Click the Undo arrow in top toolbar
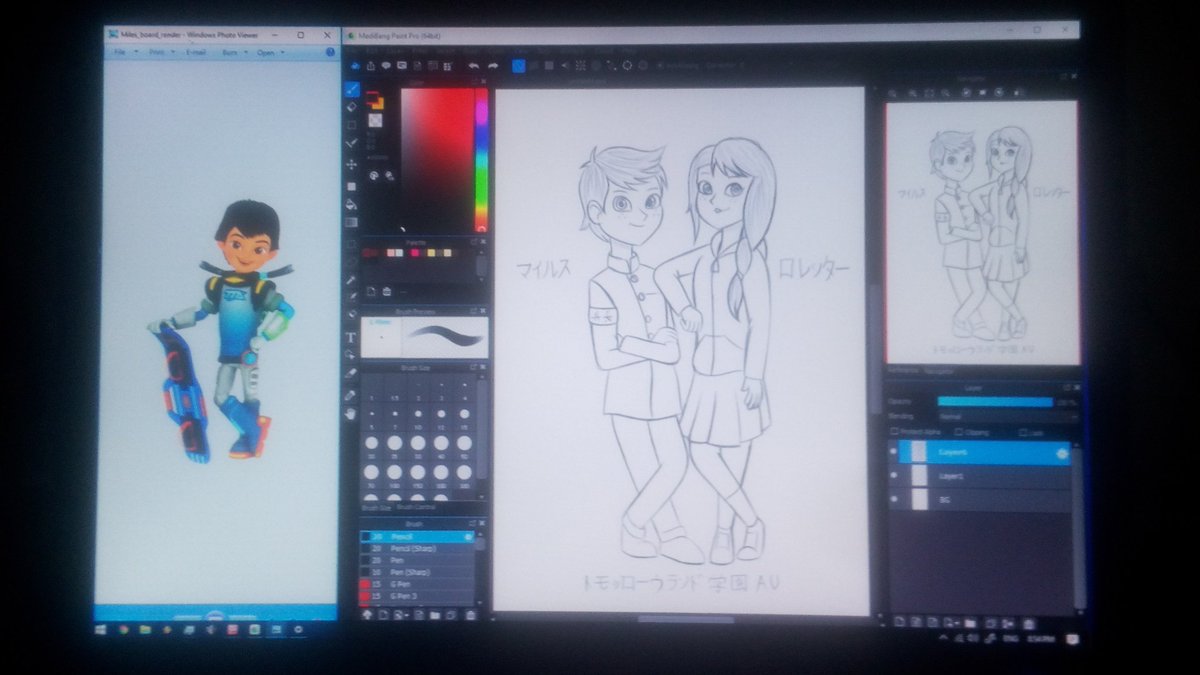Screen dimensions: 1200x675 [x=473, y=66]
